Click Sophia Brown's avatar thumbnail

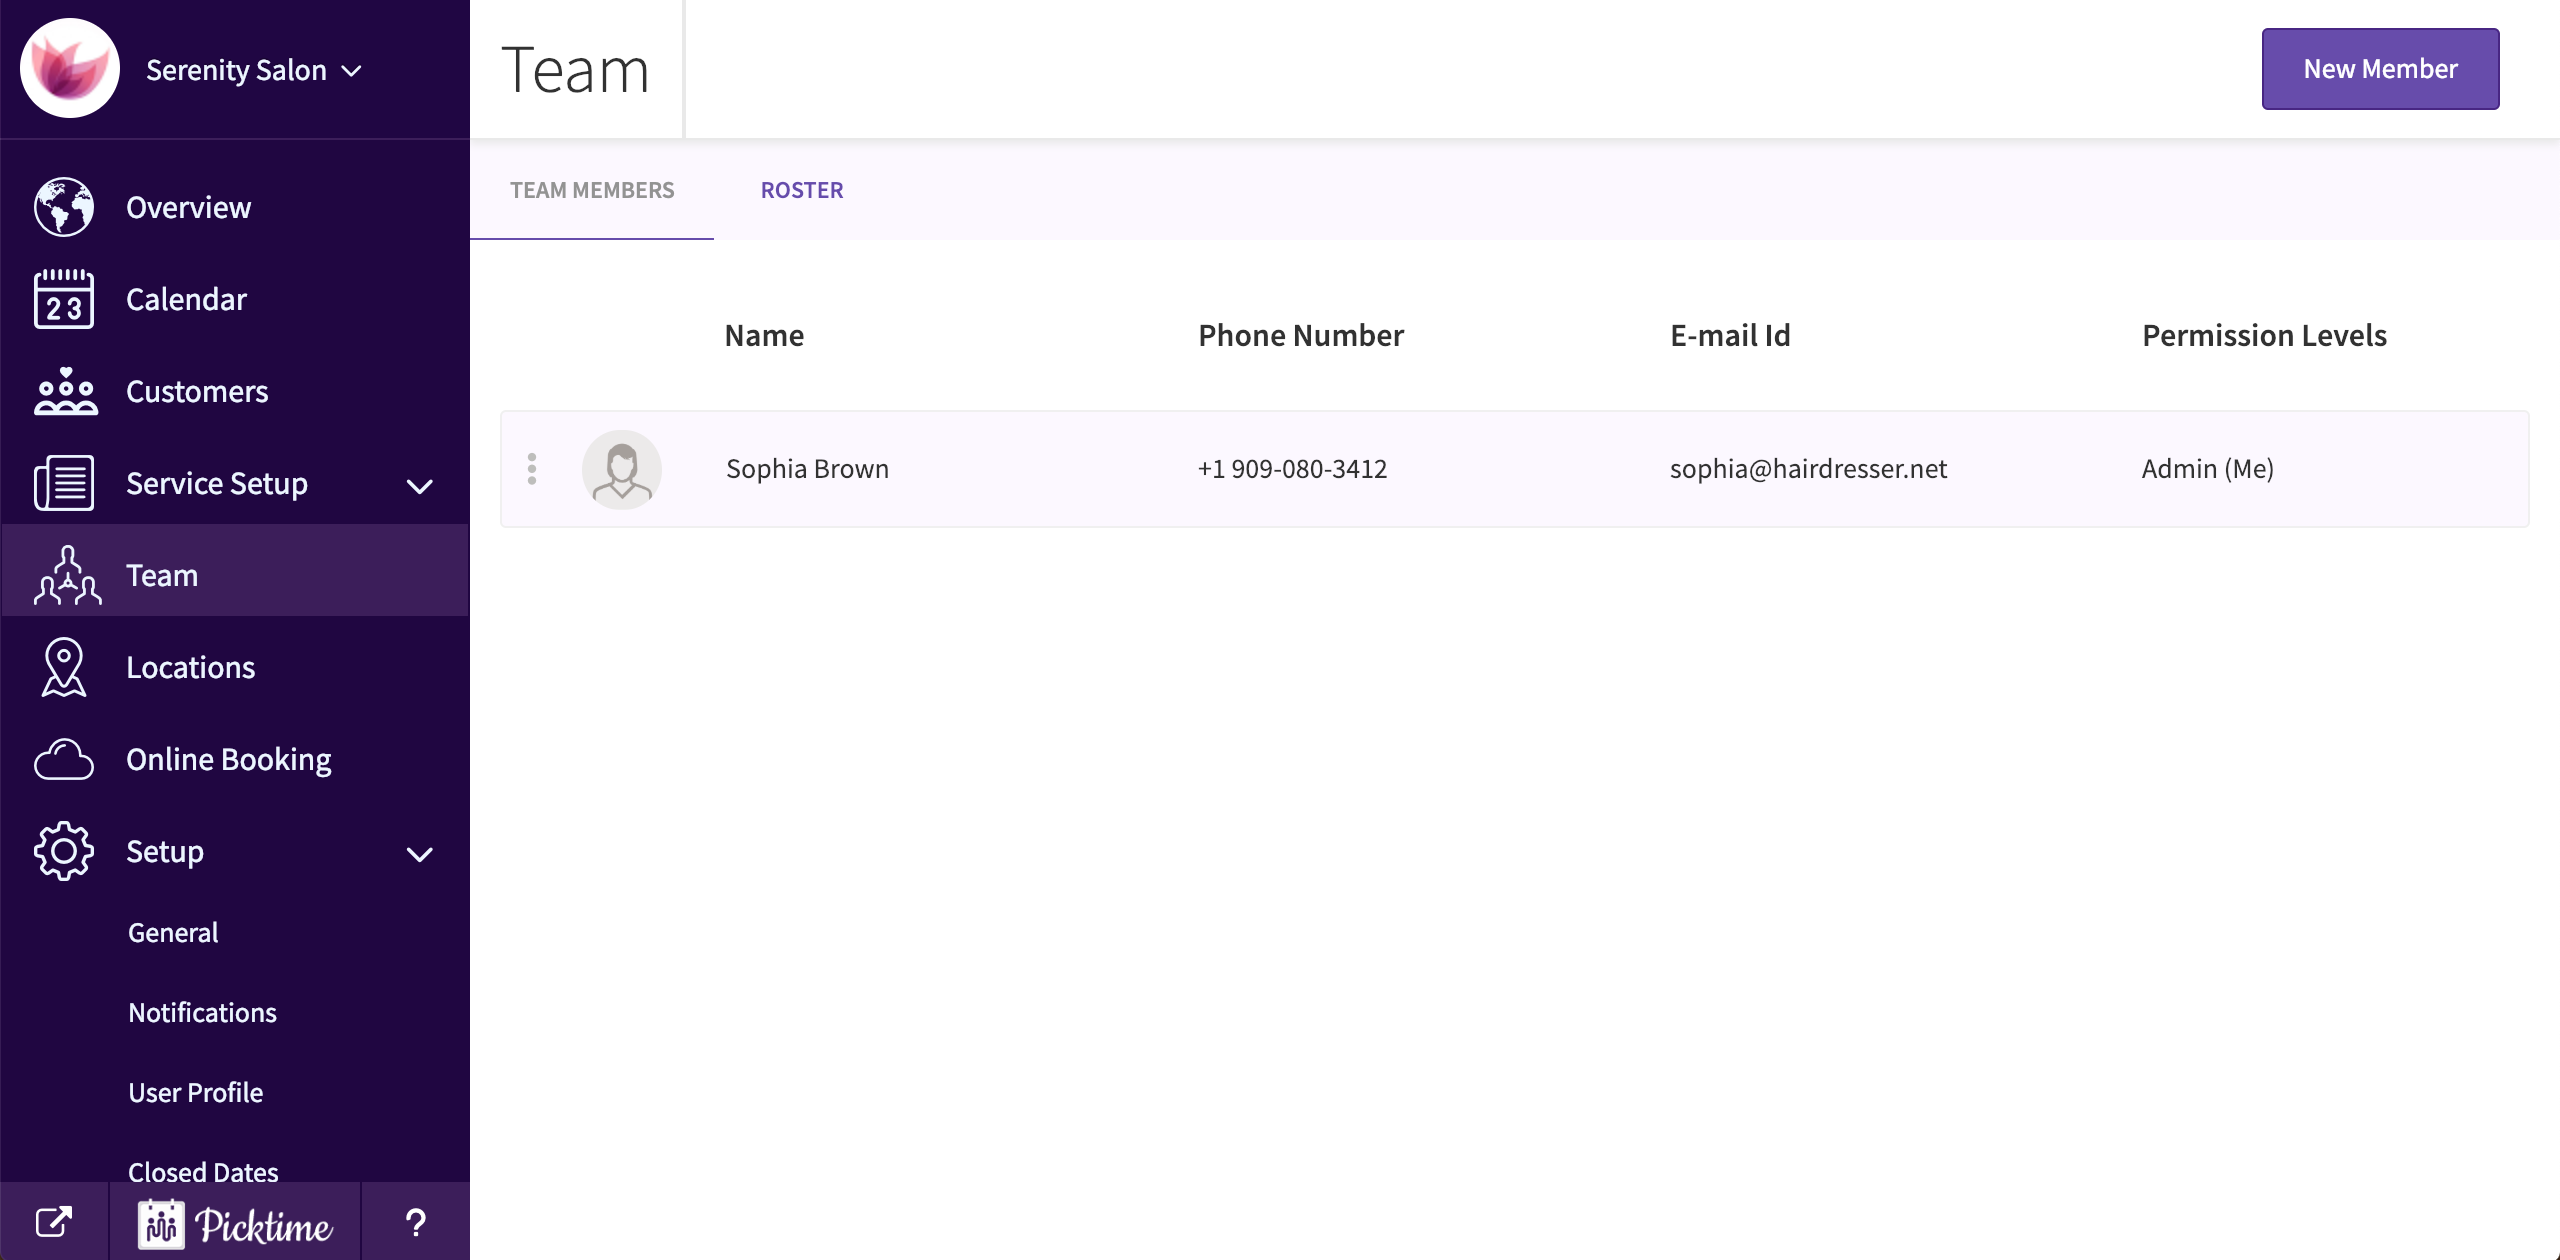(622, 469)
